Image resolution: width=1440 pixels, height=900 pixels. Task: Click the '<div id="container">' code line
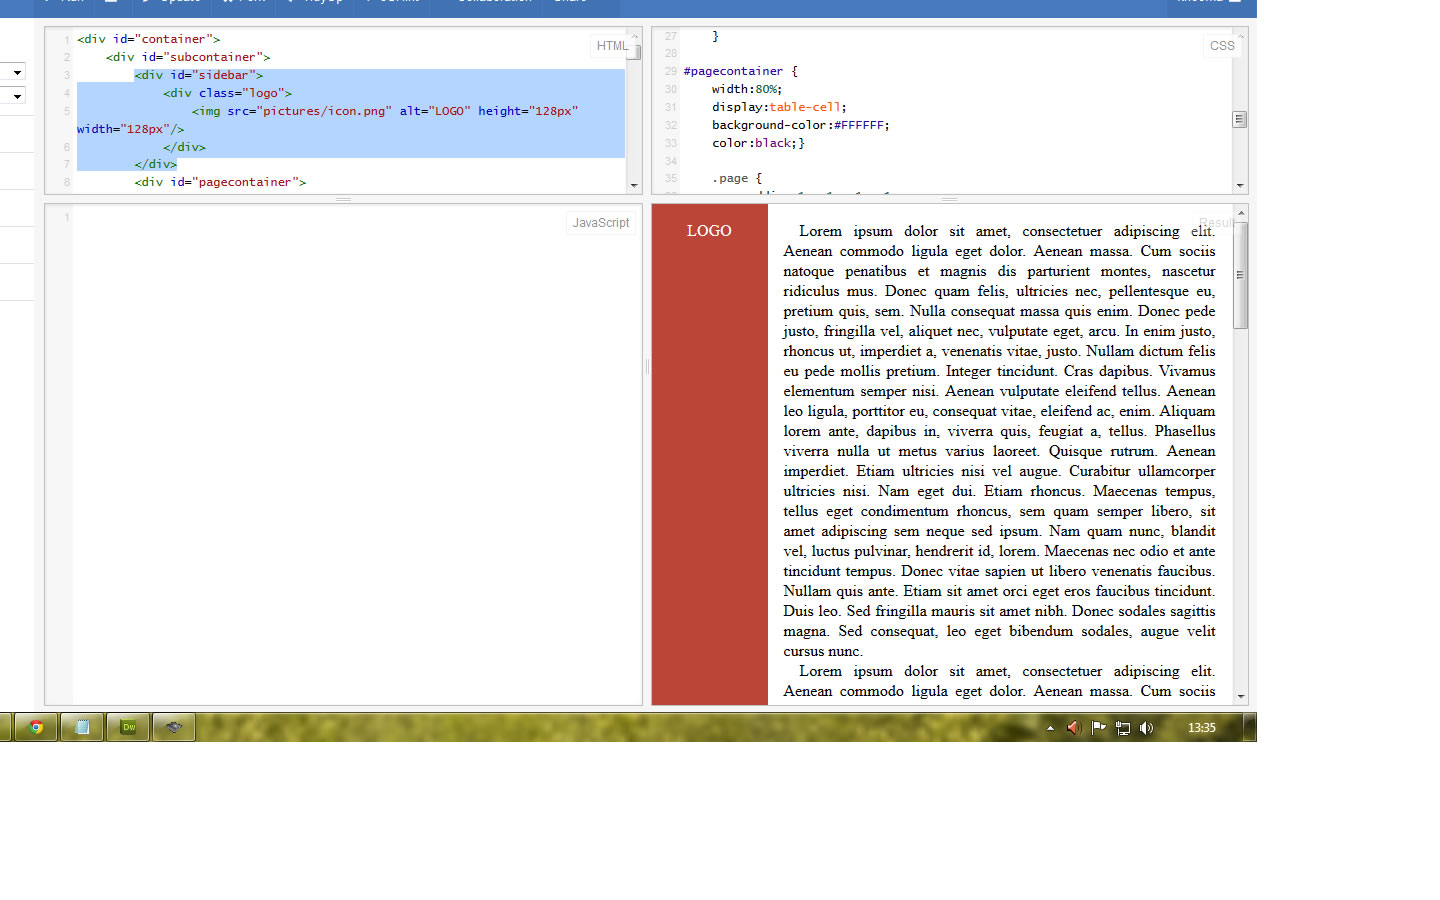(x=149, y=39)
